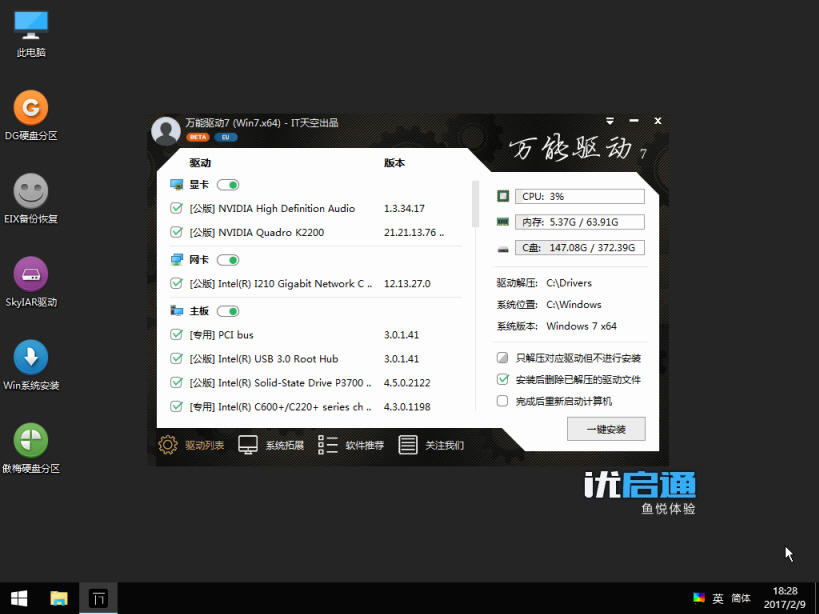The width and height of the screenshot is (819, 614).
Task: Uncheck NVIDIA High Definition Audio driver
Action: [x=177, y=208]
